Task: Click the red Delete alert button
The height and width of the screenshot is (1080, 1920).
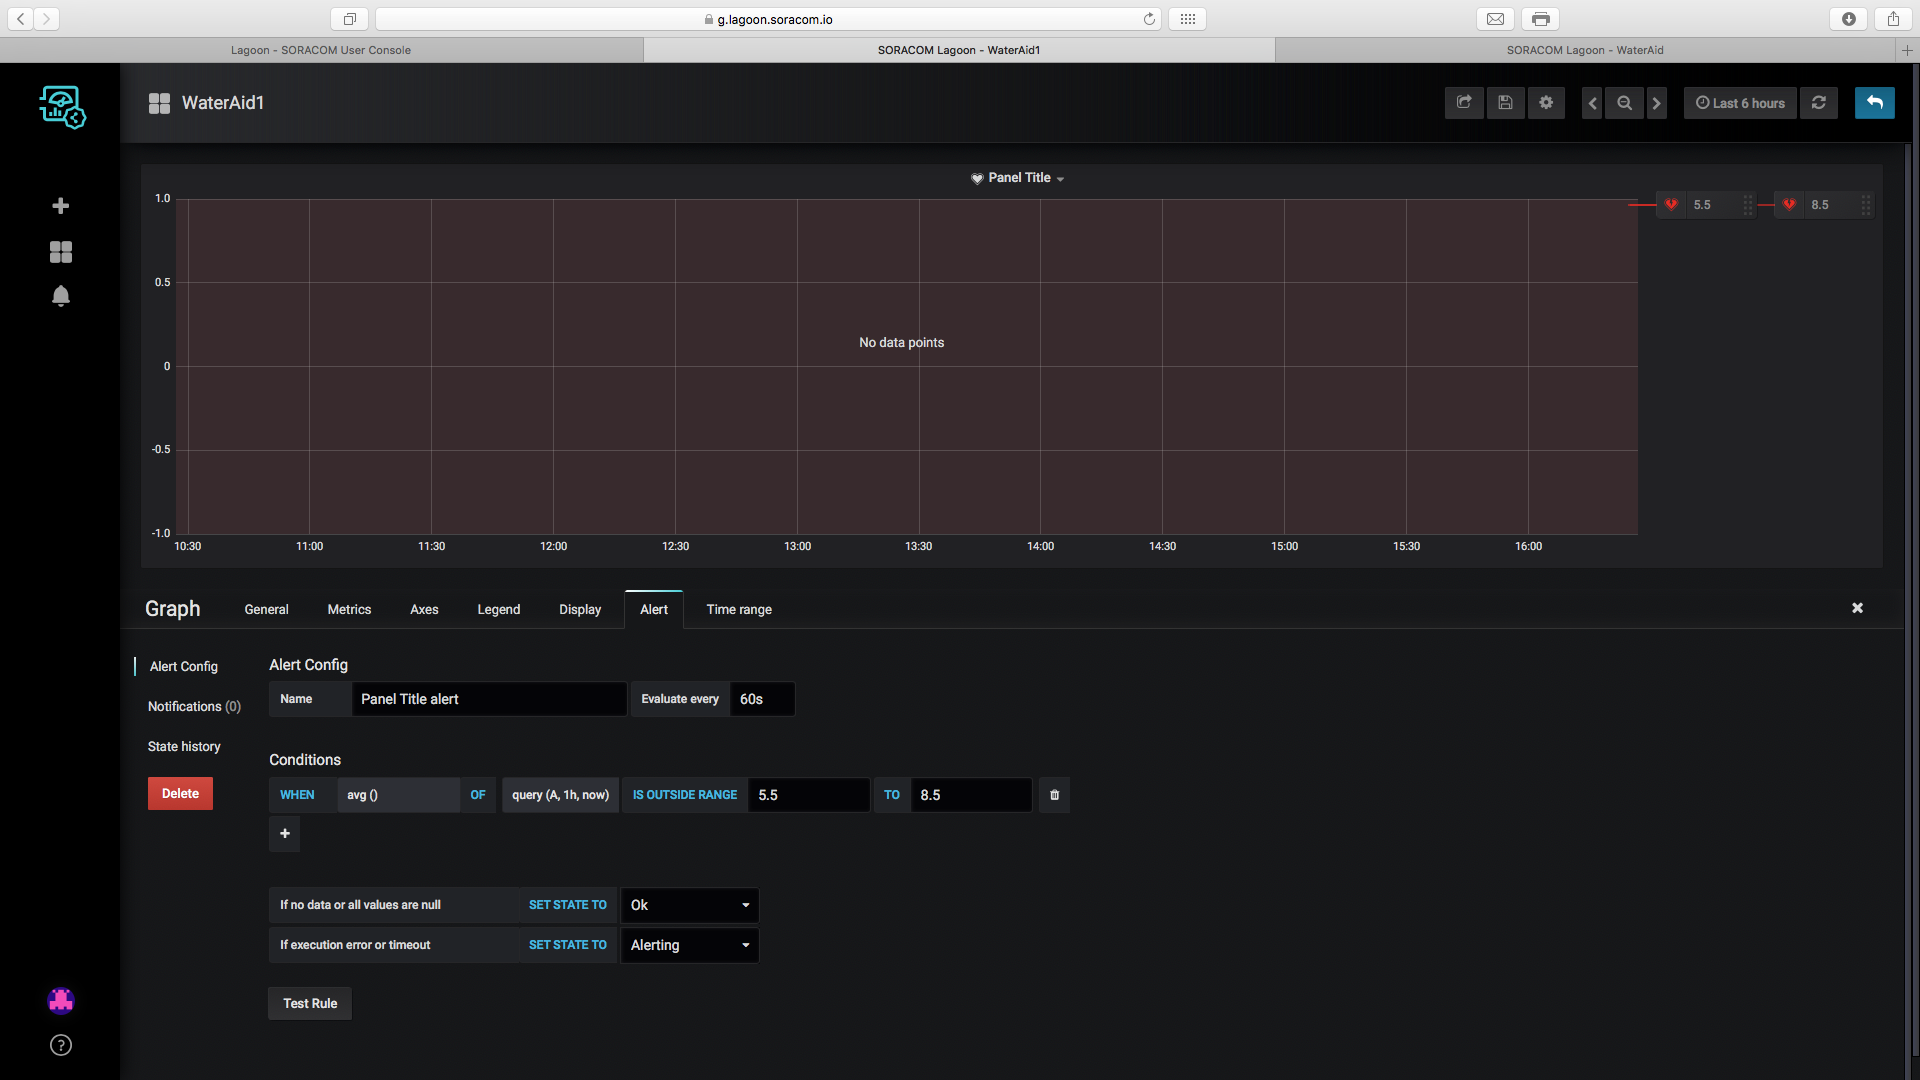Action: 180,793
